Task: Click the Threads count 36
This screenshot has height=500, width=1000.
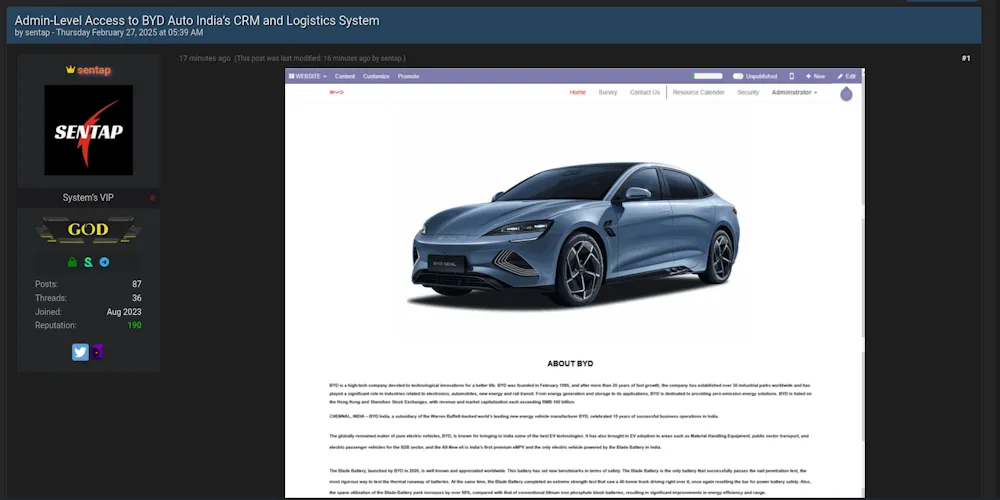Action: [x=137, y=298]
